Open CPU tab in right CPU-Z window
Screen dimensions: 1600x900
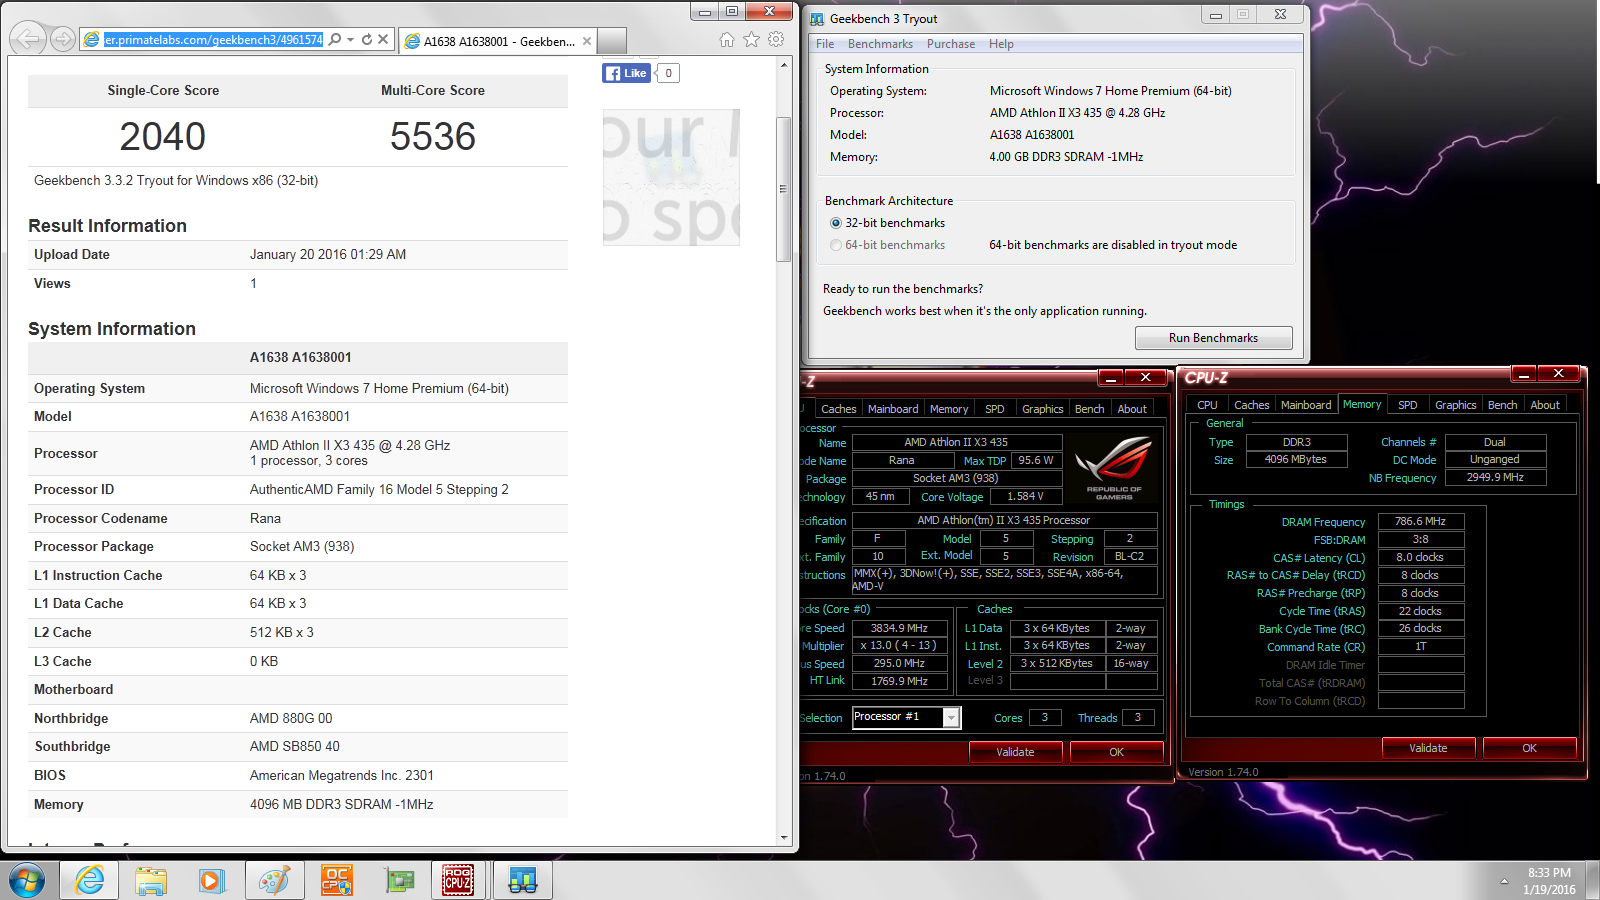click(x=1207, y=405)
